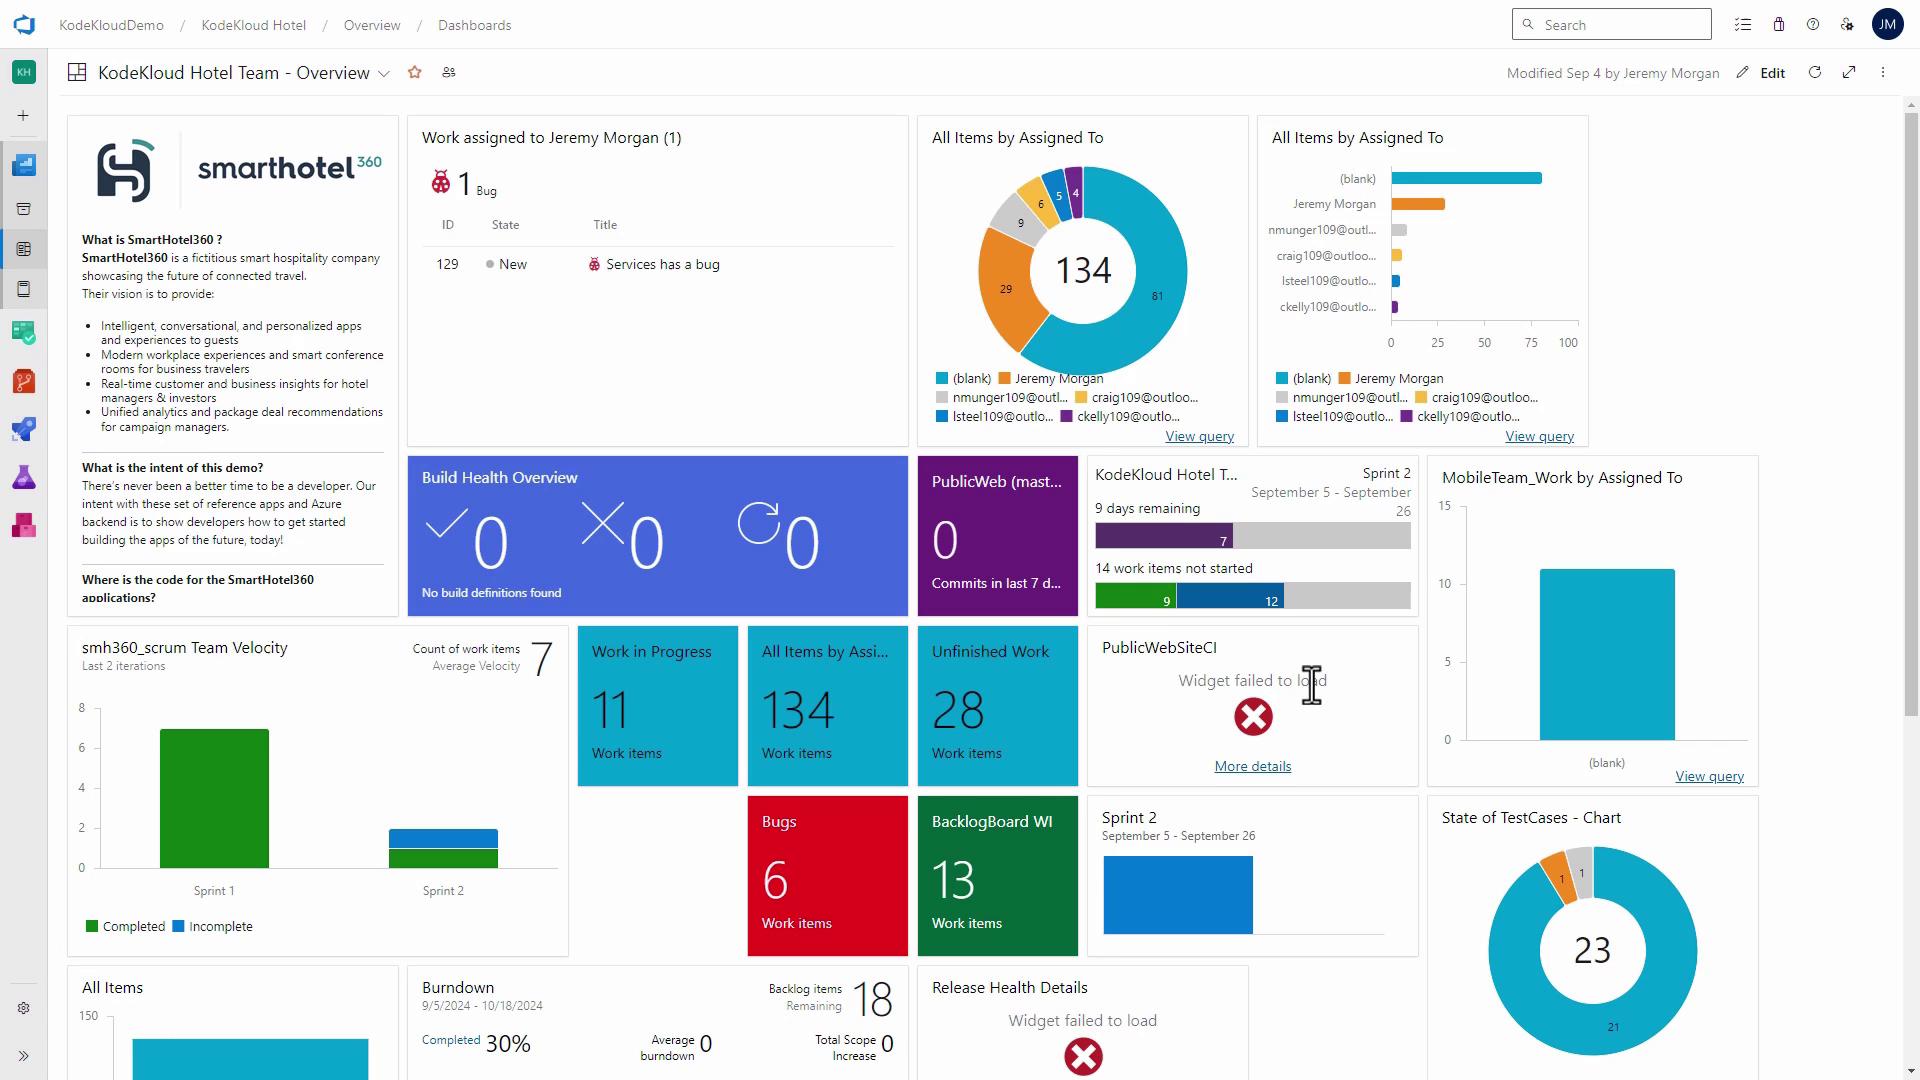Viewport: 1920px width, 1080px height.
Task: Open View query link under bar chart
Action: point(1539,436)
